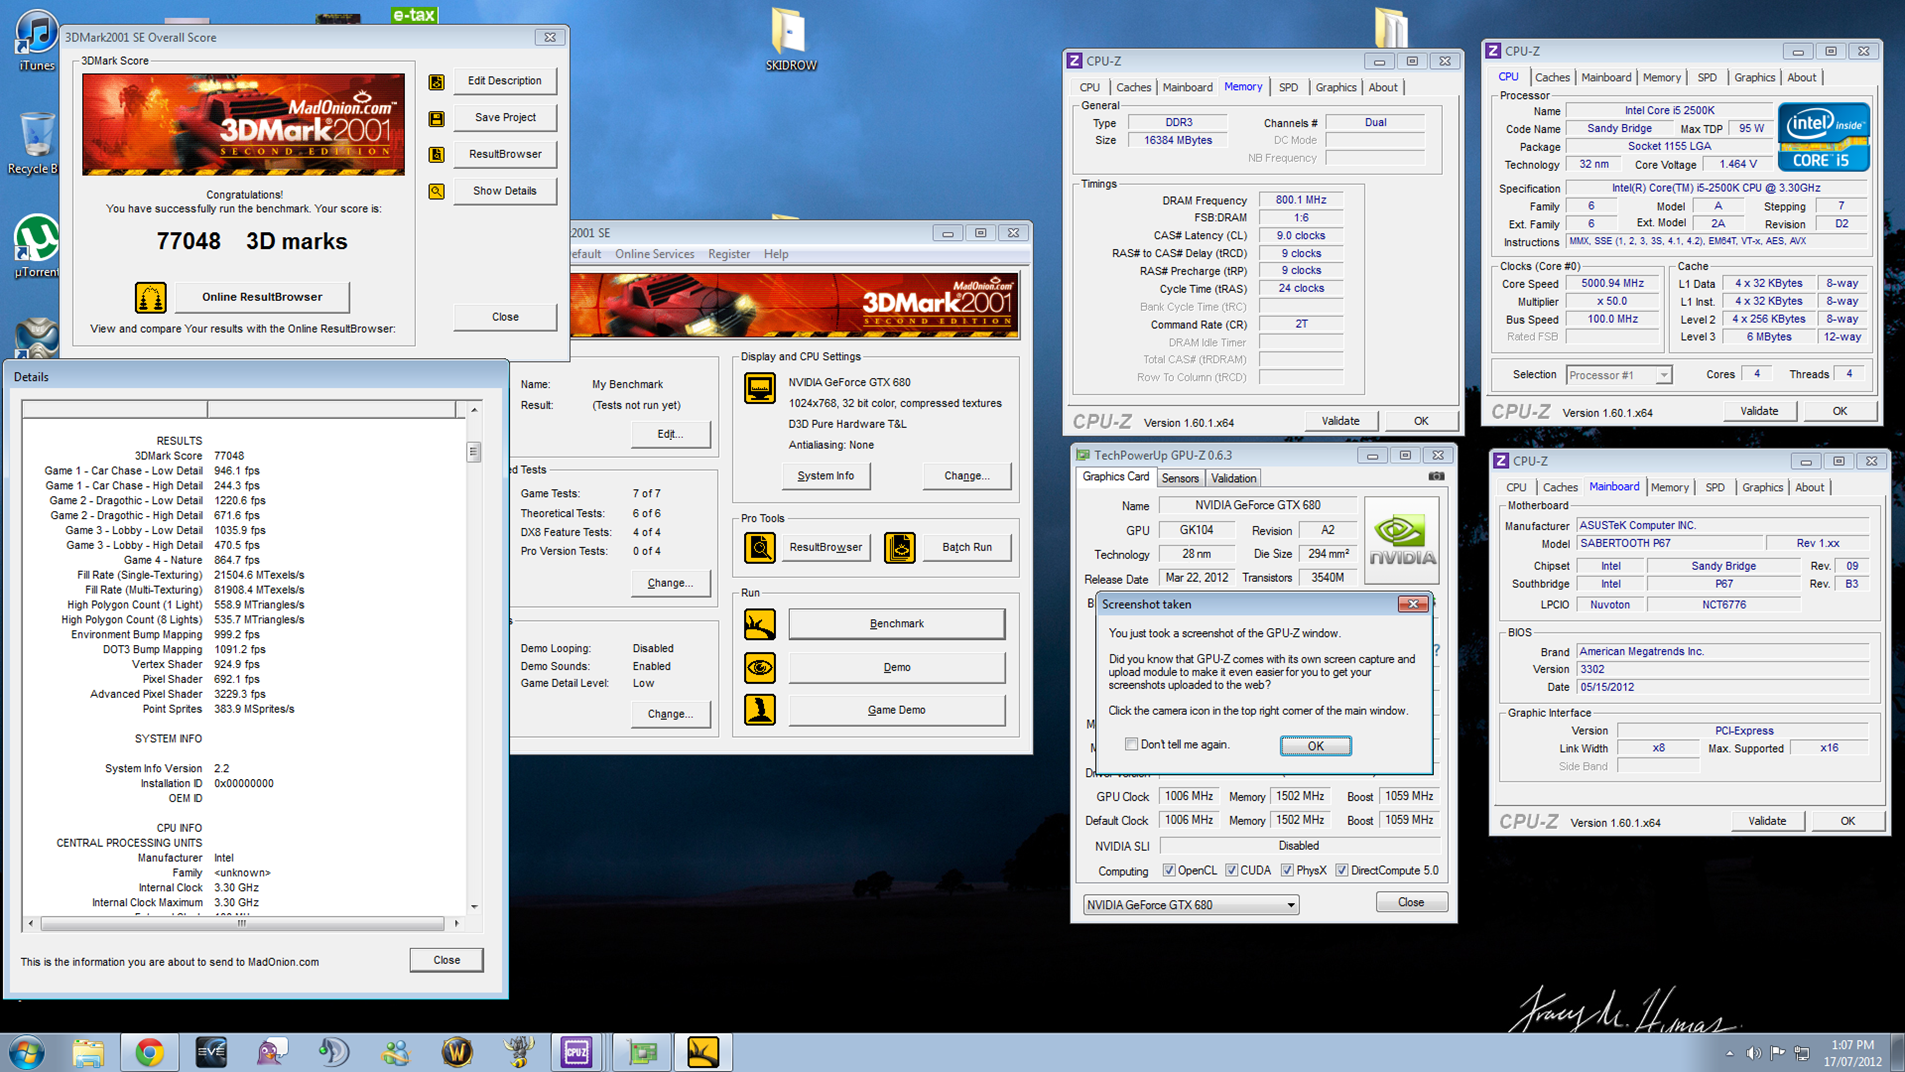
Task: Click the Demo eye icon
Action: [x=759, y=667]
